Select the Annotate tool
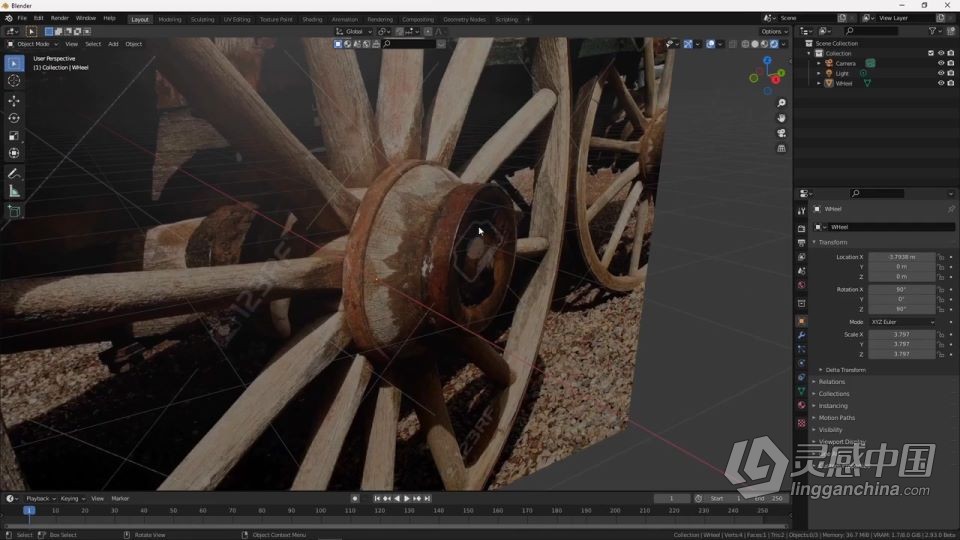The image size is (960, 540). tap(14, 174)
